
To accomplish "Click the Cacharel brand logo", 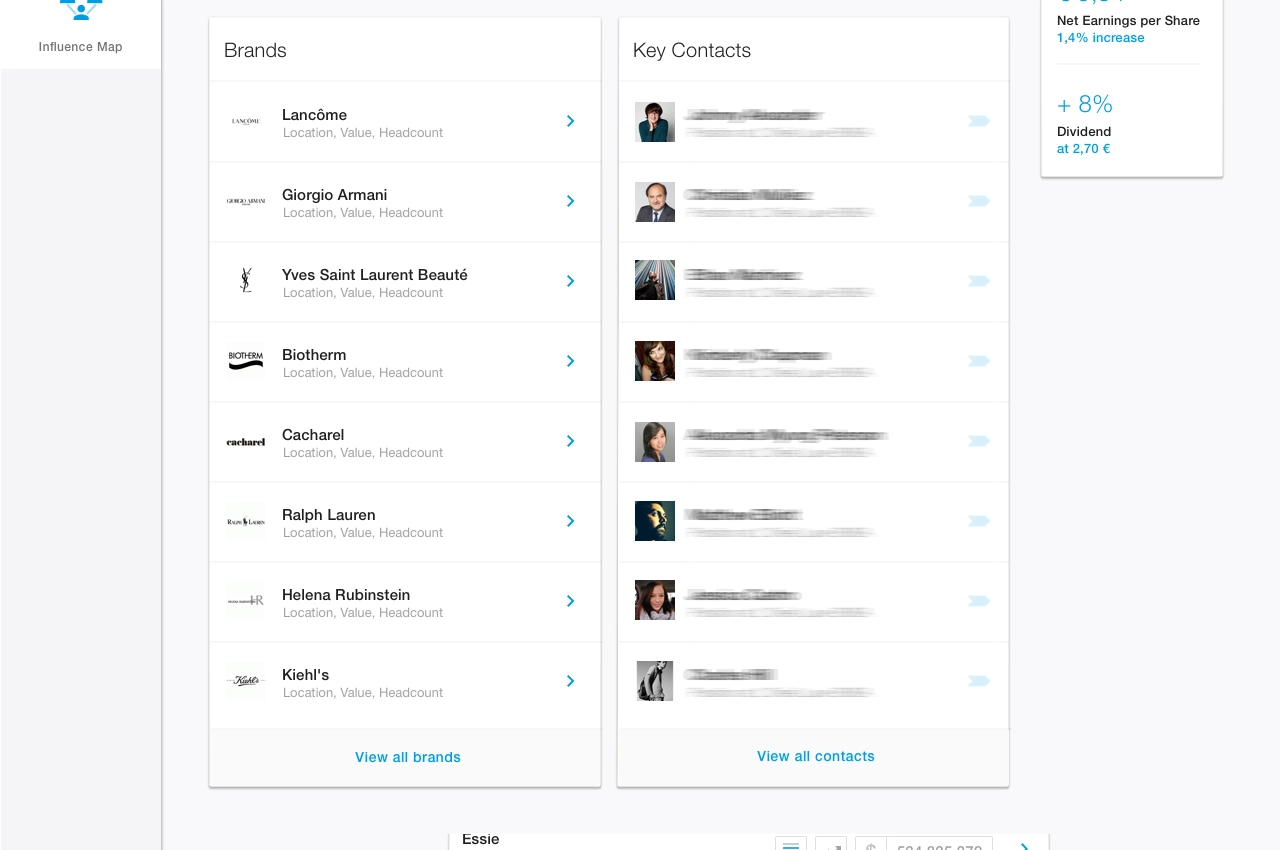I will (246, 441).
